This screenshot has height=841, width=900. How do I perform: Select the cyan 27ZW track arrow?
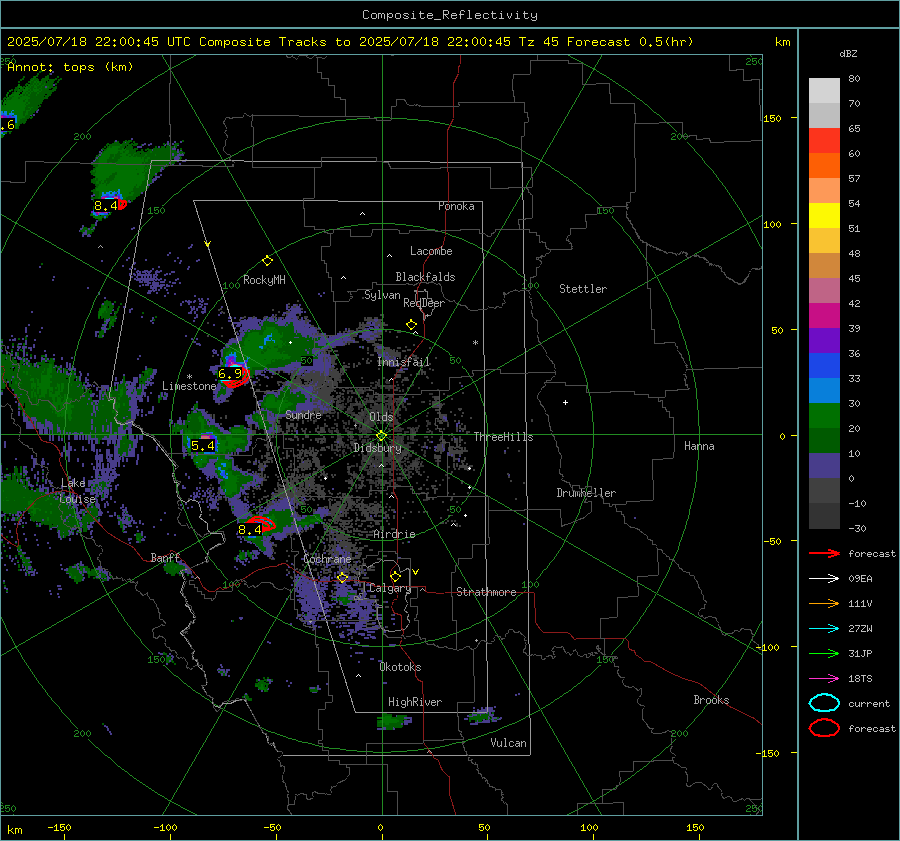(x=824, y=629)
